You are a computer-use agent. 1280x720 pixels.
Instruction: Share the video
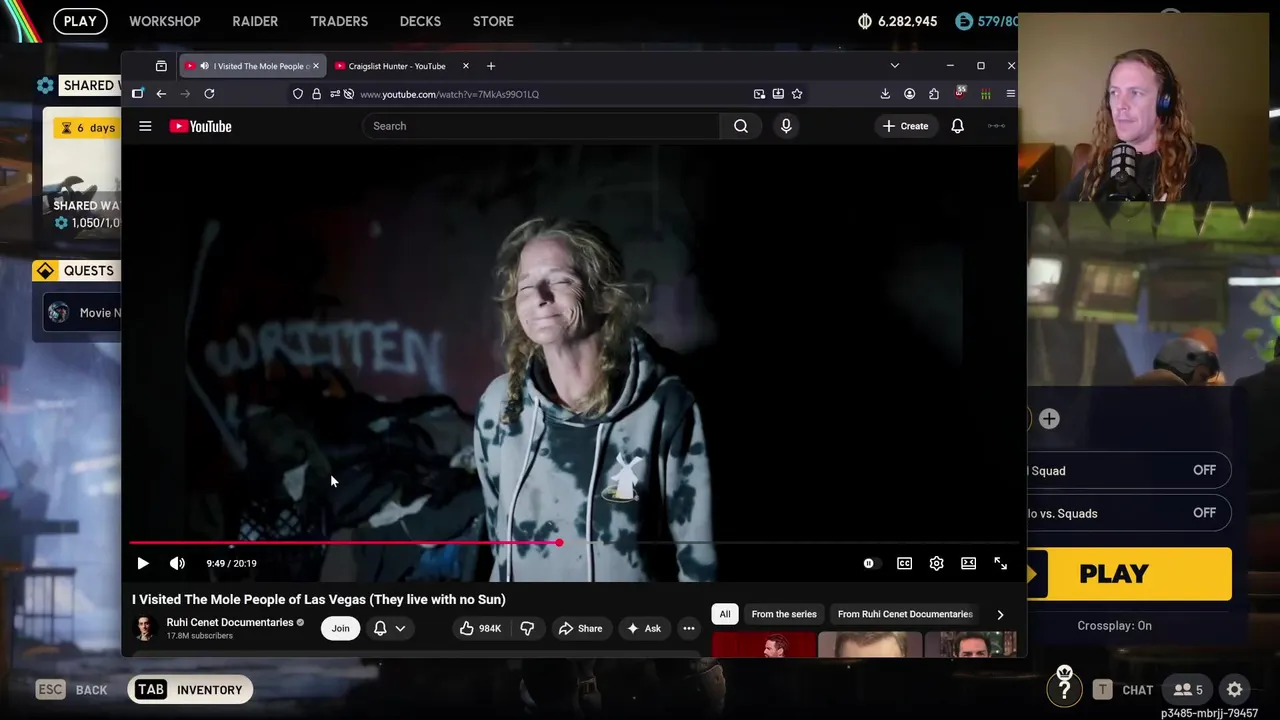[x=580, y=628]
